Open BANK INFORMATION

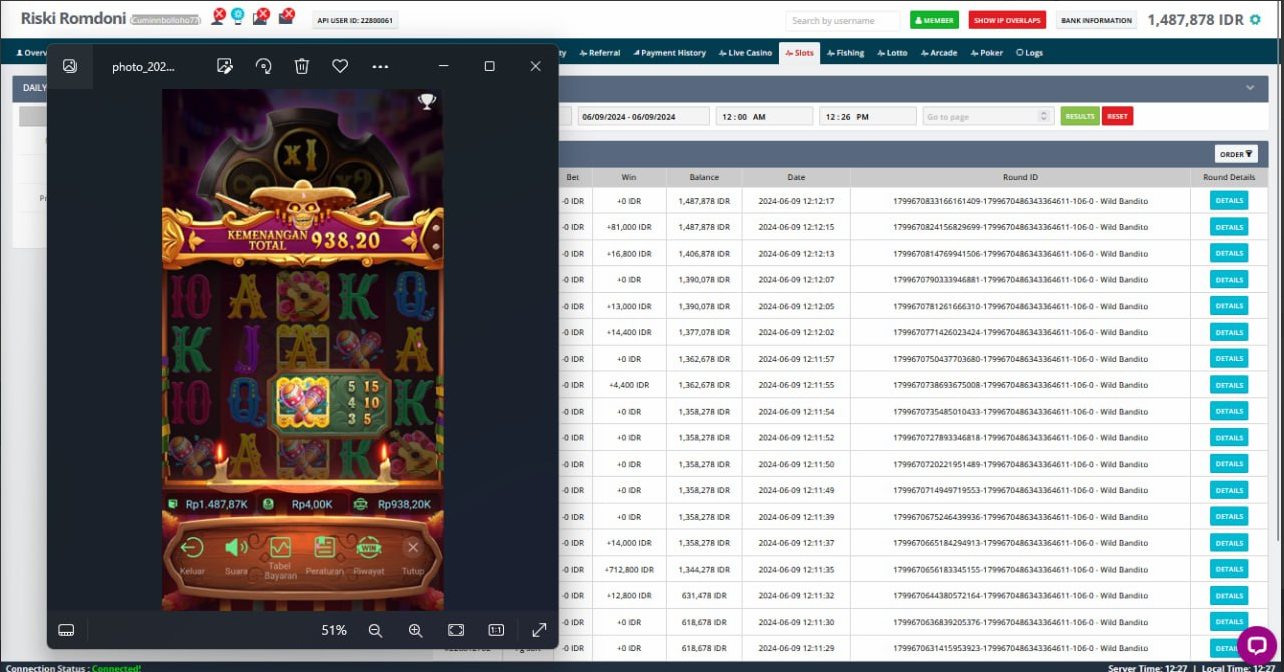pos(1096,20)
